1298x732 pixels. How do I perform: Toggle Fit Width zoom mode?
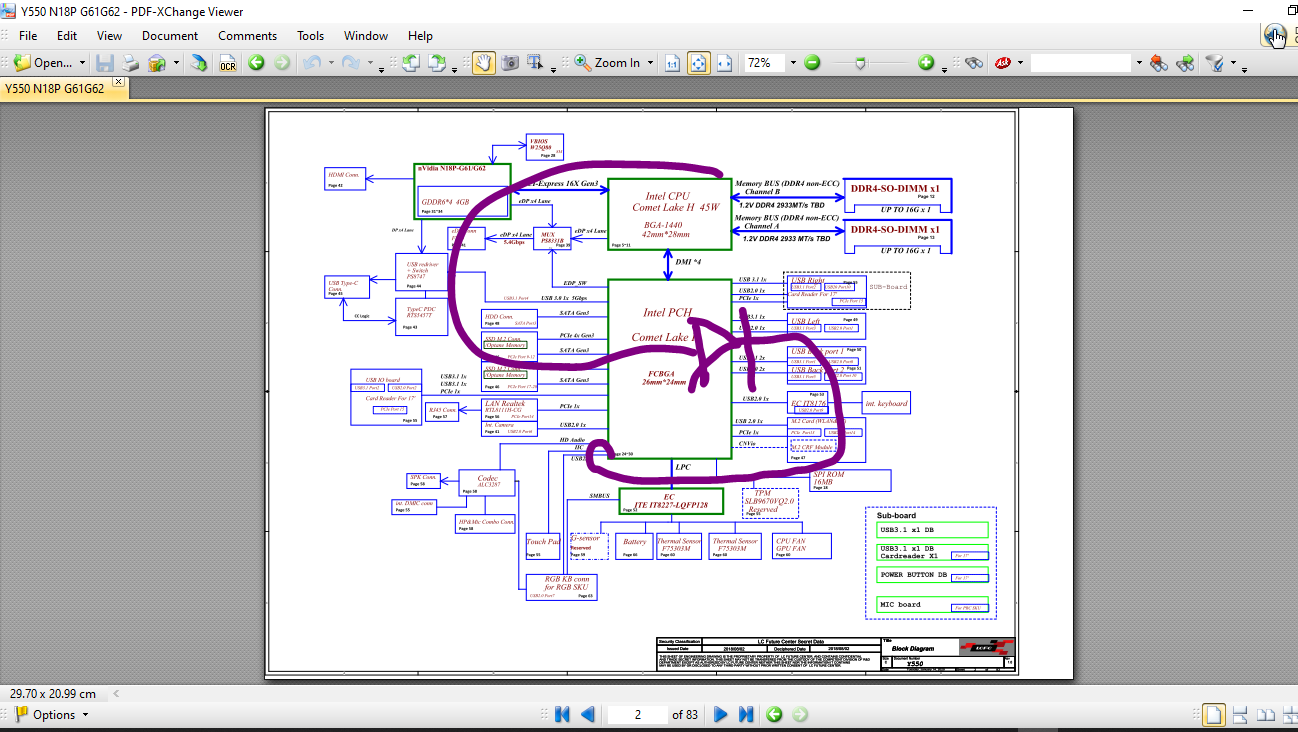724,63
